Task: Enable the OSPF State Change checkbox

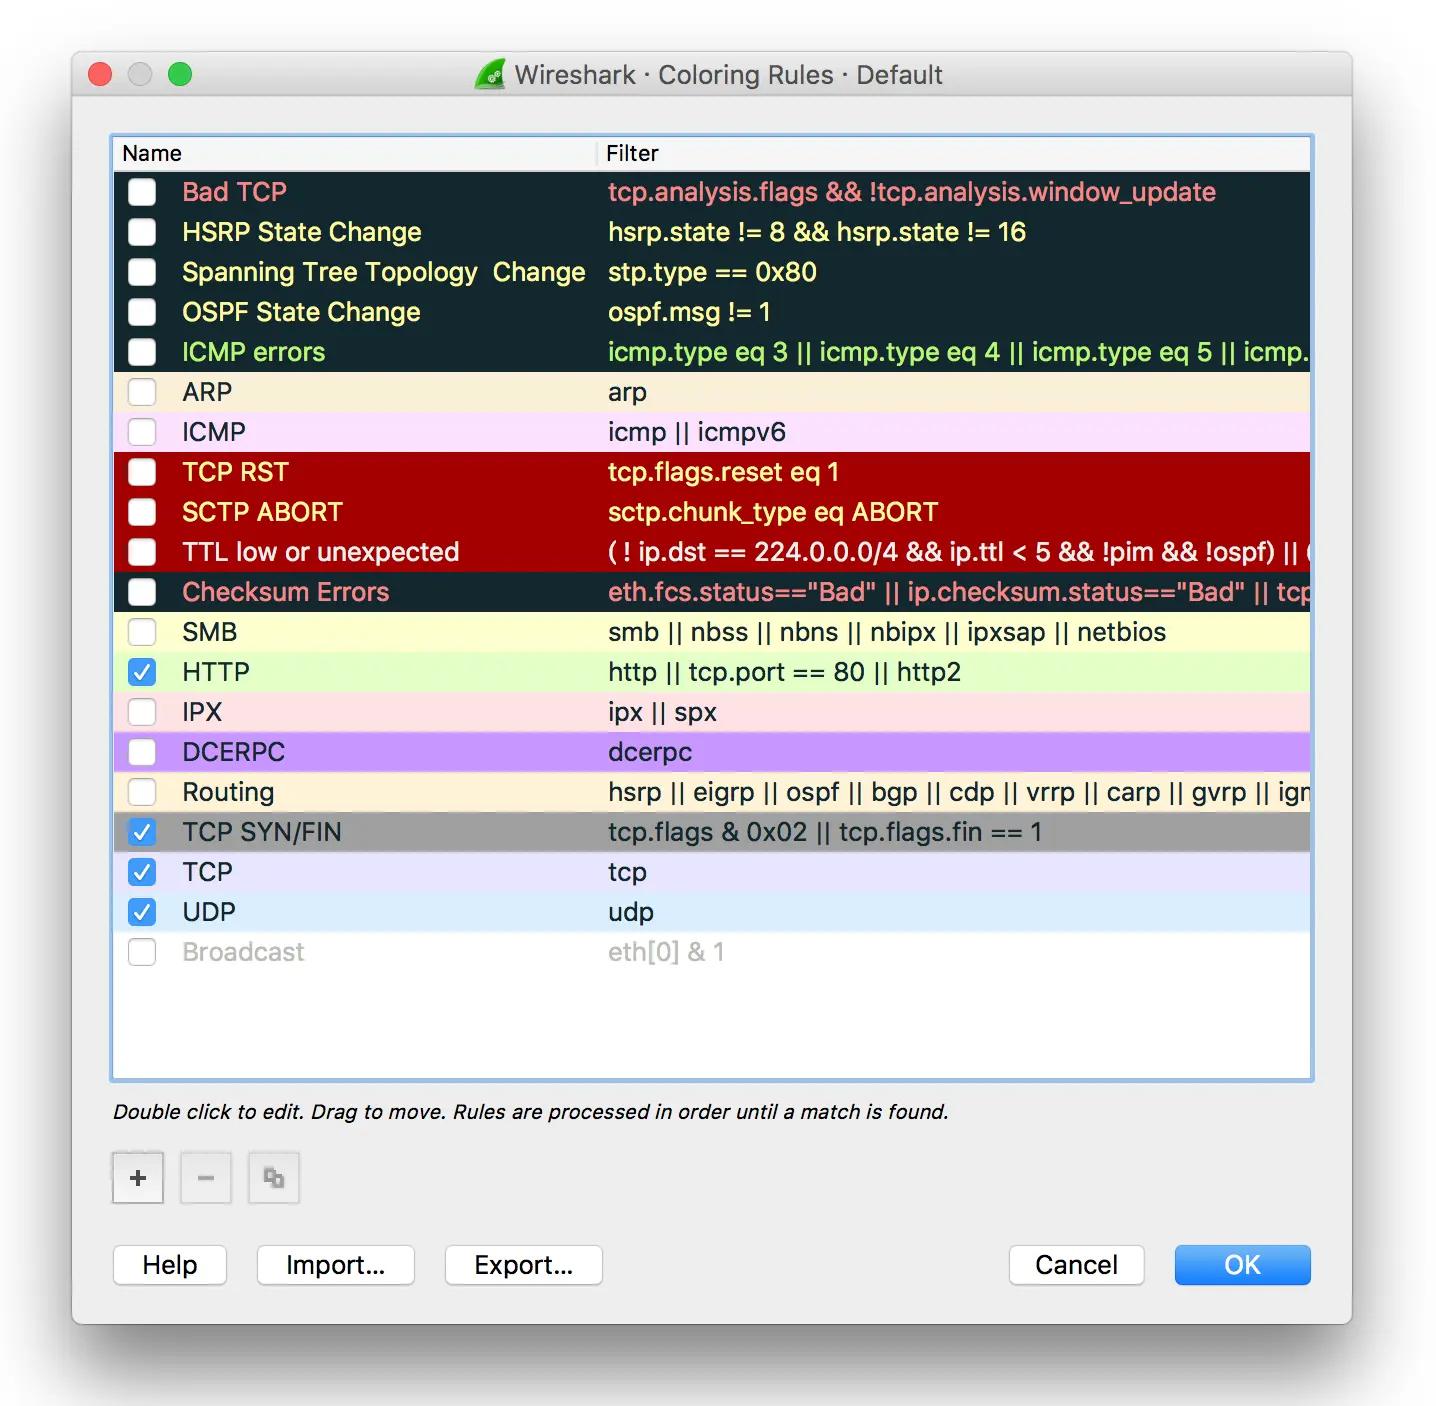Action: (142, 312)
